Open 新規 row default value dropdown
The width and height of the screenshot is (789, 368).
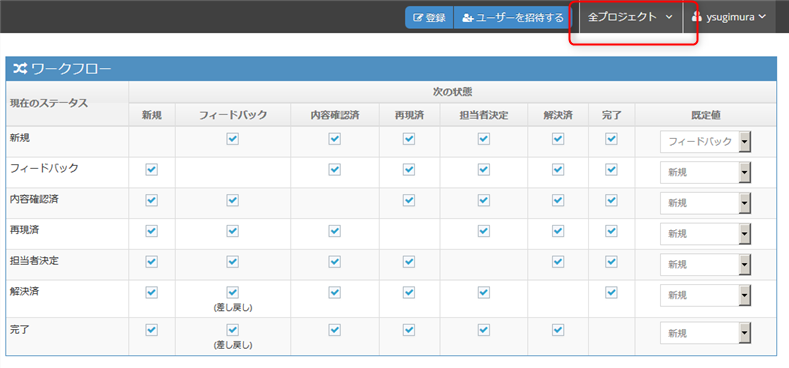point(705,142)
